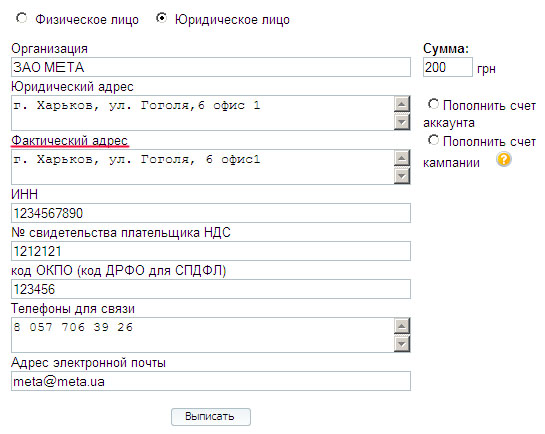The image size is (545, 434).
Task: Click the yellow question mark help icon
Action: click(504, 159)
